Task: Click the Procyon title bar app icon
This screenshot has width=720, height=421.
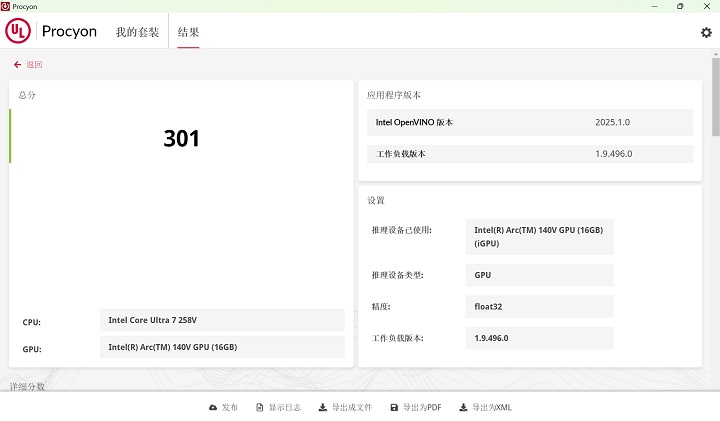Action: coord(6,6)
